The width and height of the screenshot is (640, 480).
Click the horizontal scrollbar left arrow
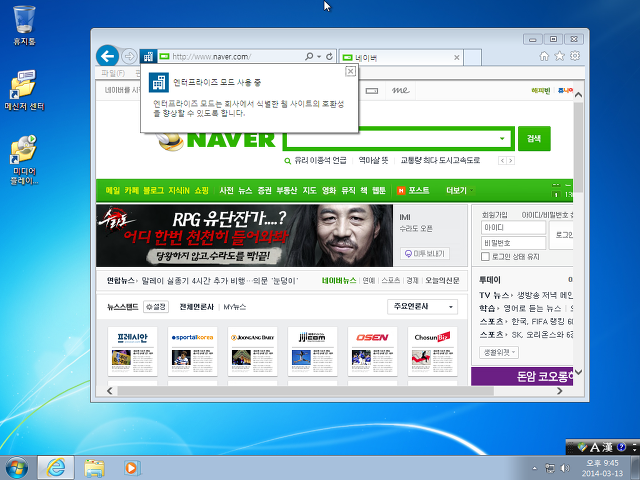coord(109,391)
